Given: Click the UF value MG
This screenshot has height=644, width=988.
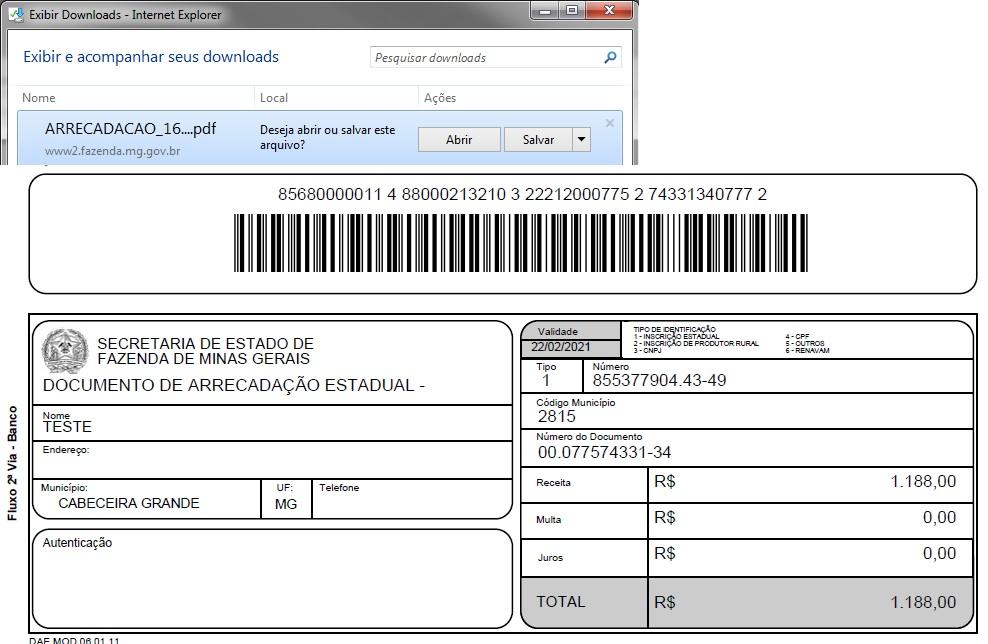Looking at the screenshot, I should click(286, 504).
